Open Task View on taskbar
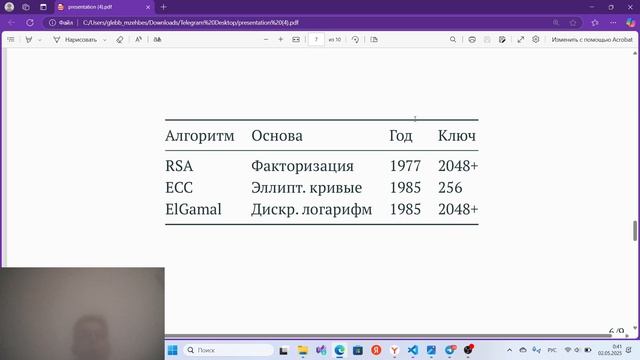The height and width of the screenshot is (360, 640). (284, 350)
